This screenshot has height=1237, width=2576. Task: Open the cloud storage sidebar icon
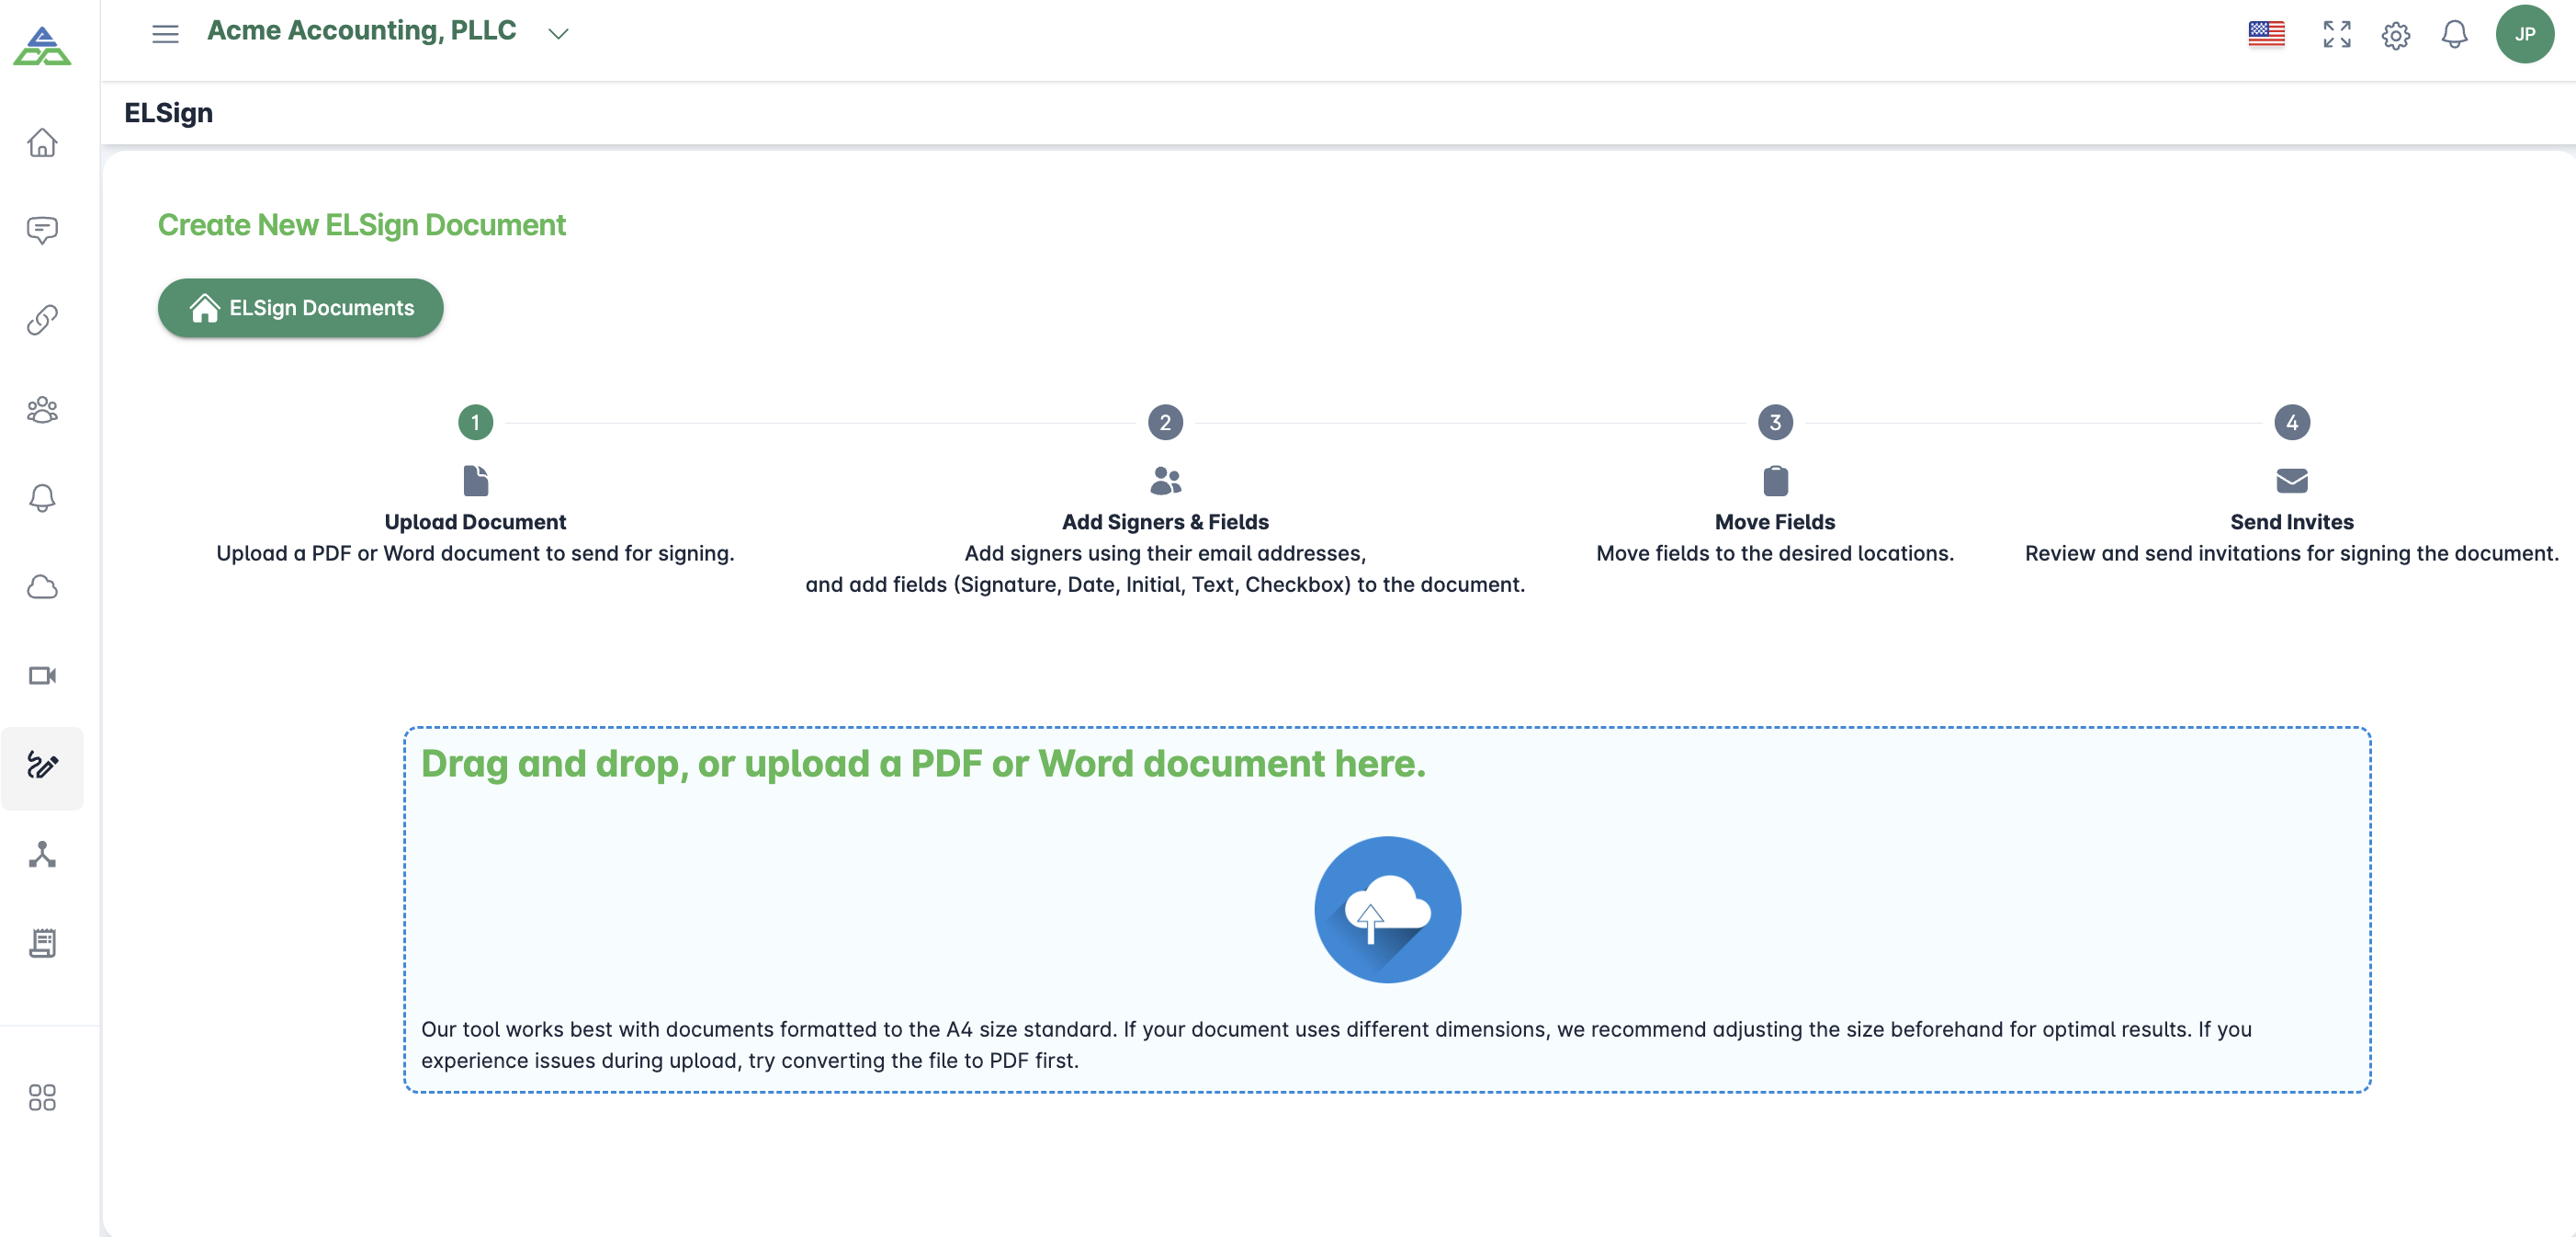tap(42, 587)
